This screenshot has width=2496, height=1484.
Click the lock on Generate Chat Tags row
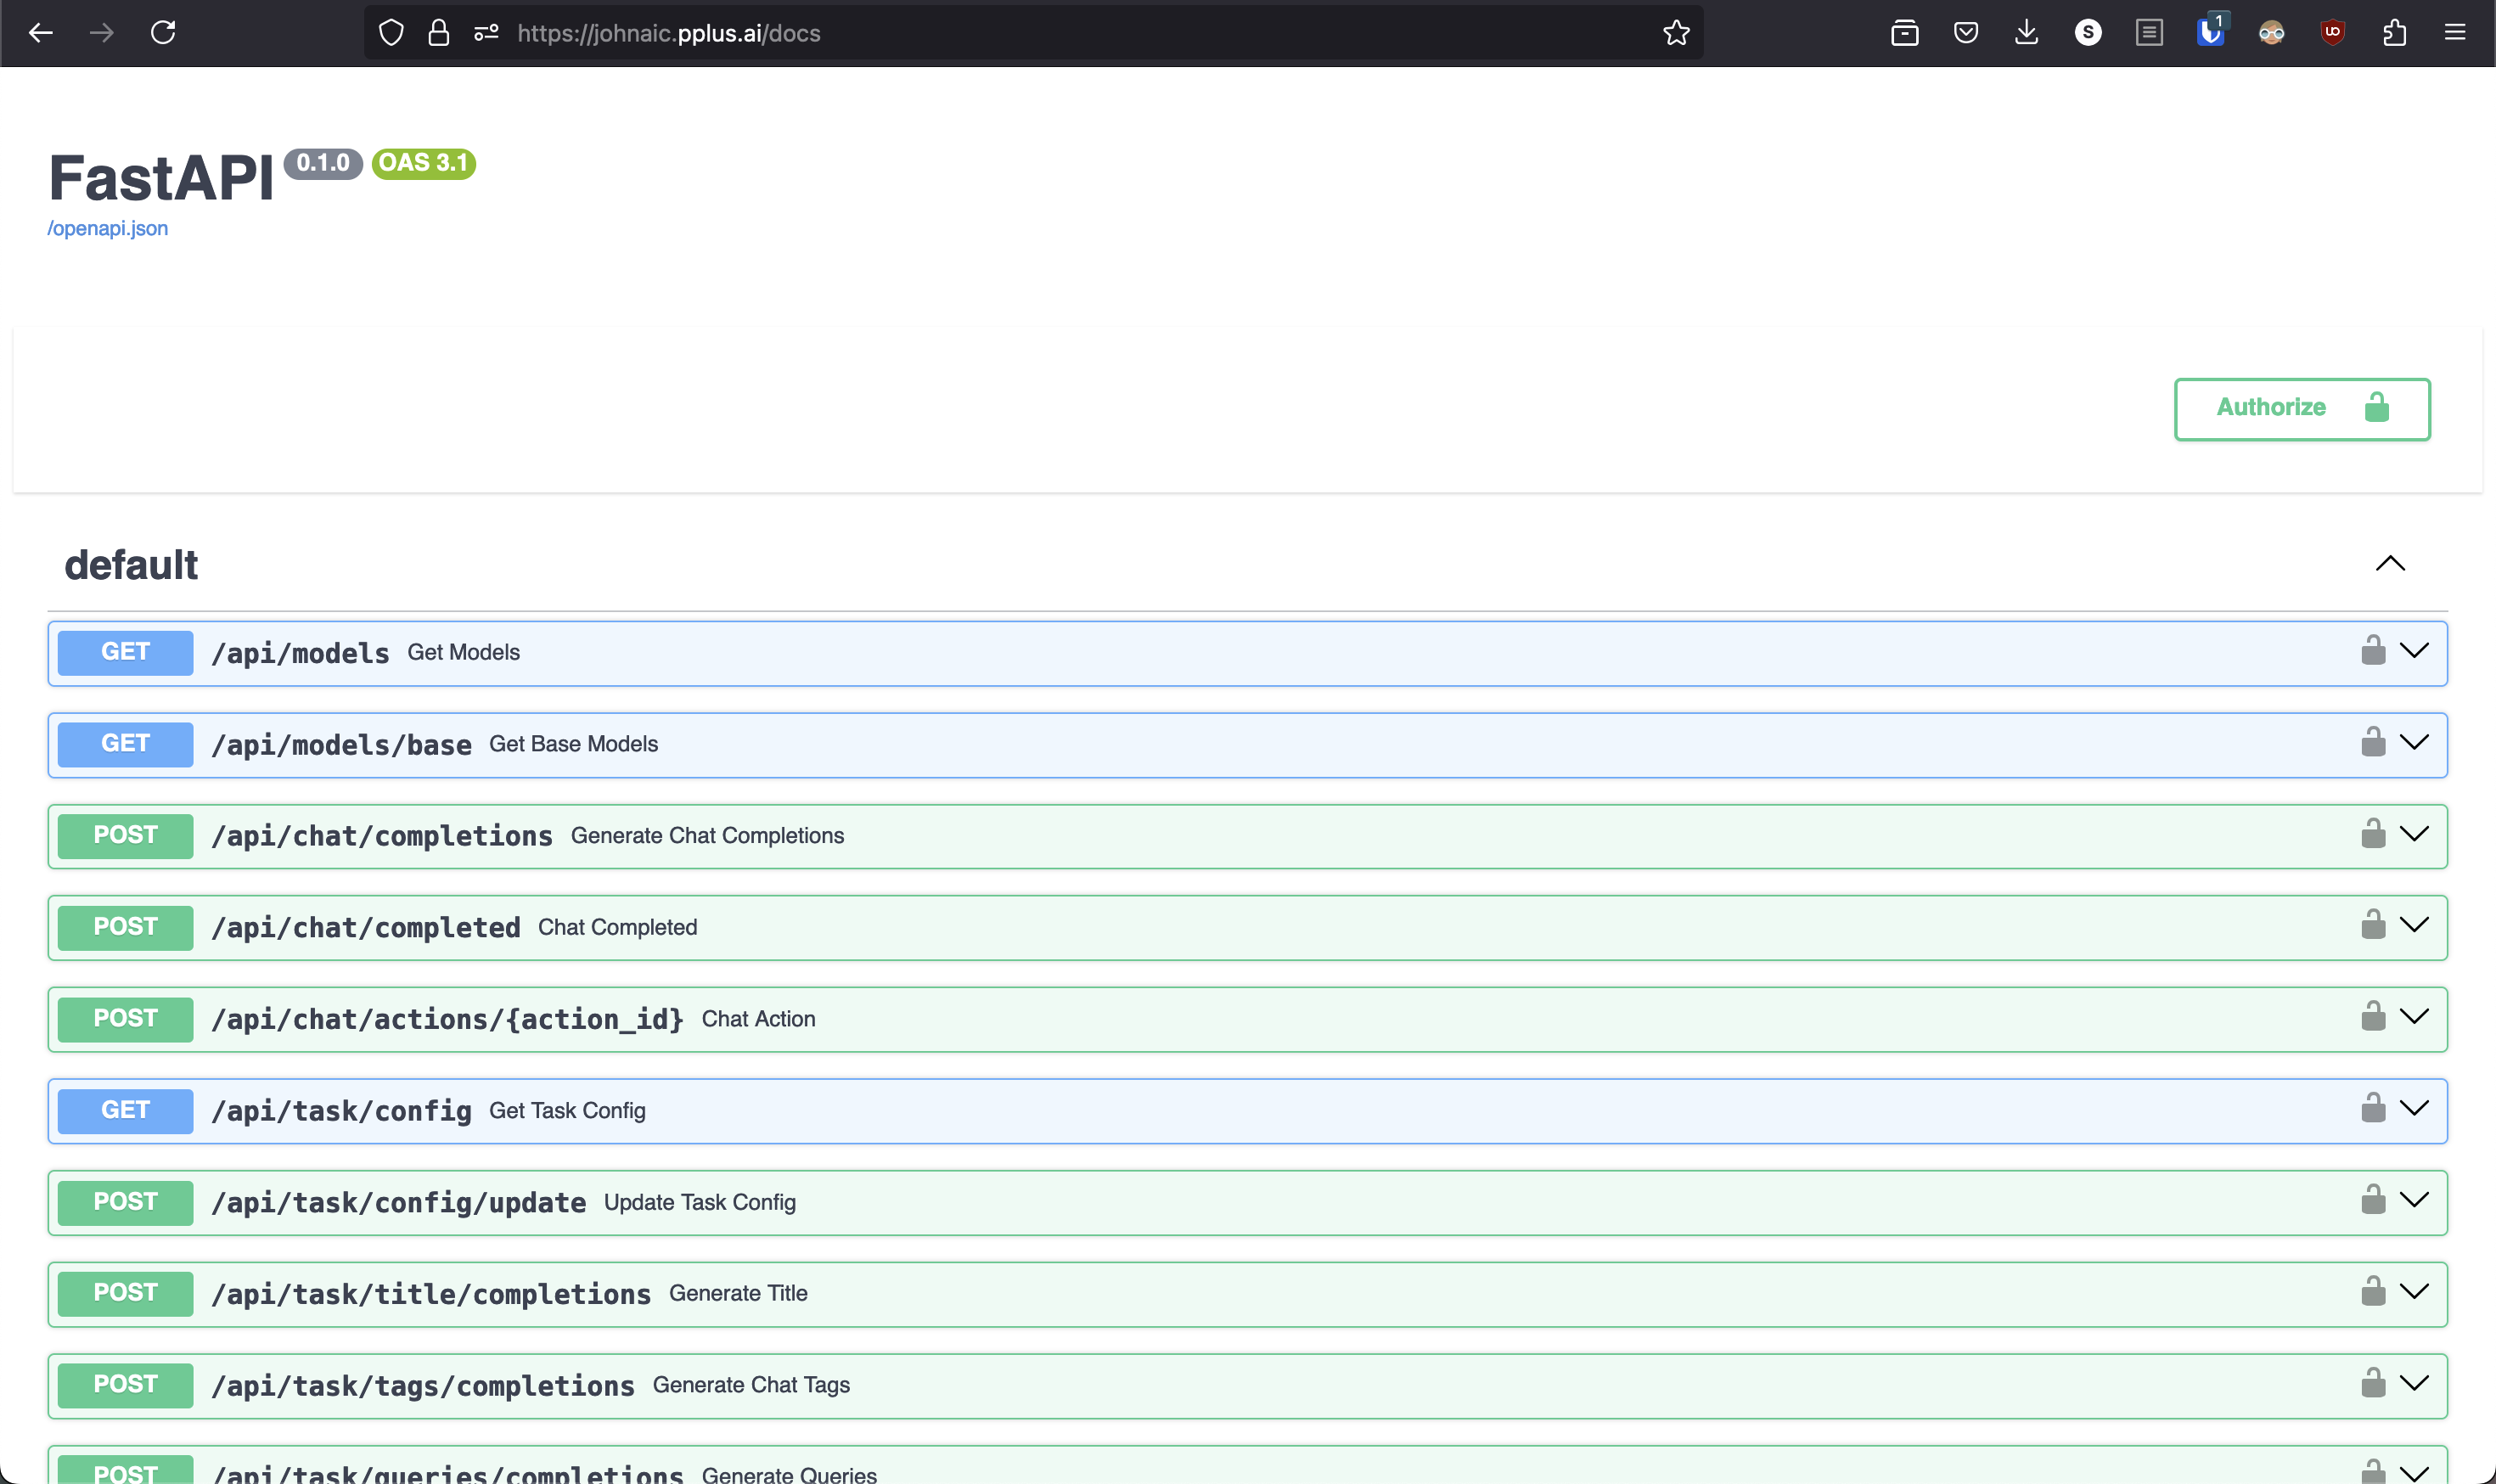tap(2373, 1383)
